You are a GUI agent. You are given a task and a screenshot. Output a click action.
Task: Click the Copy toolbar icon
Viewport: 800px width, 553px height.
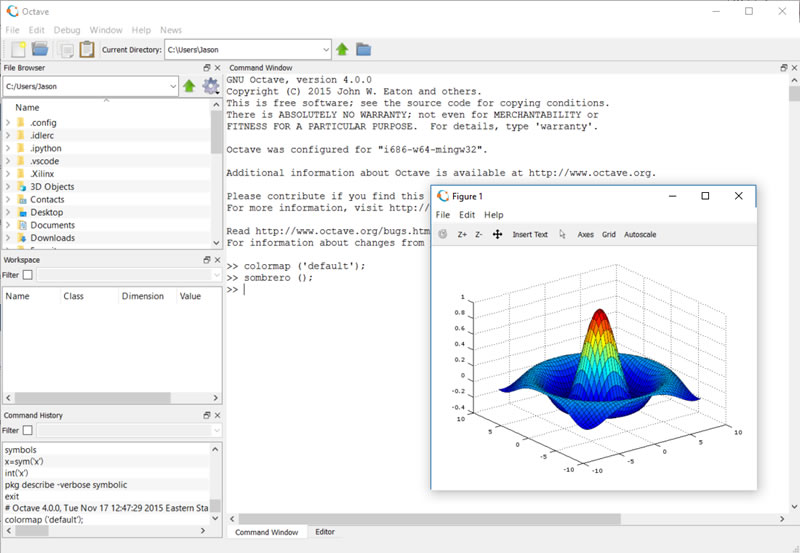(x=66, y=50)
